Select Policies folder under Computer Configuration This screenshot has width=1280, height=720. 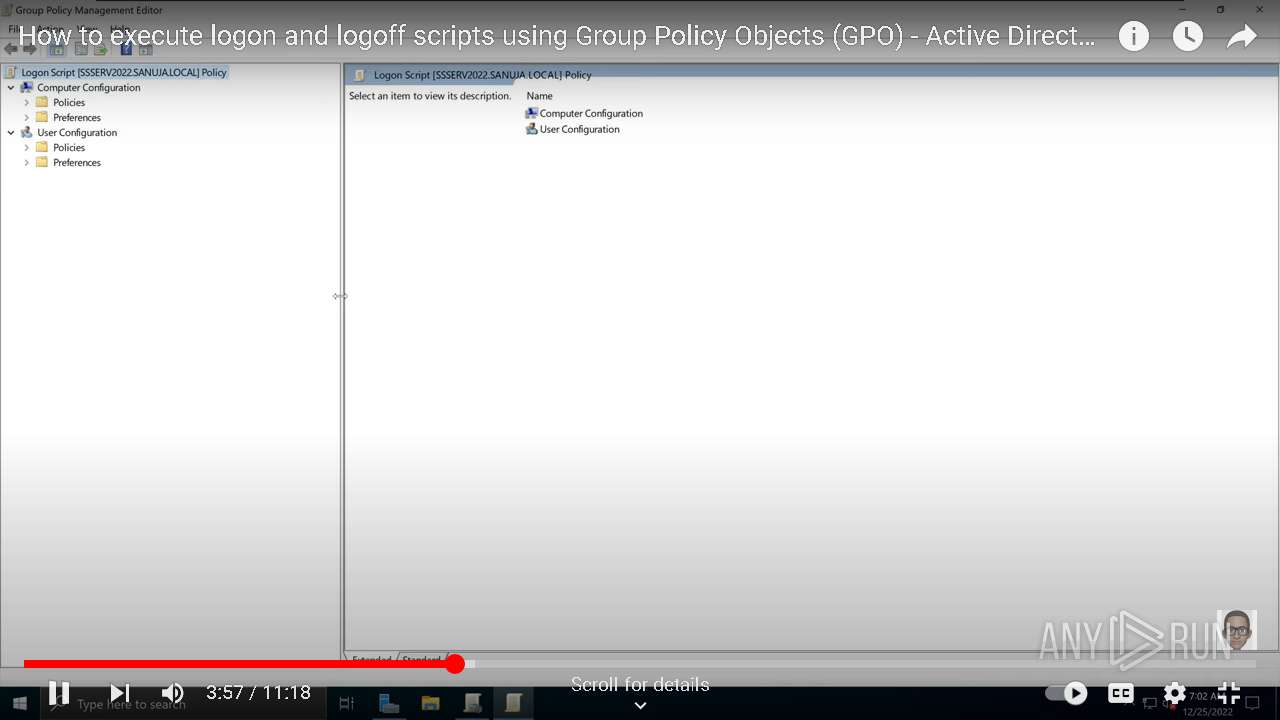click(69, 102)
